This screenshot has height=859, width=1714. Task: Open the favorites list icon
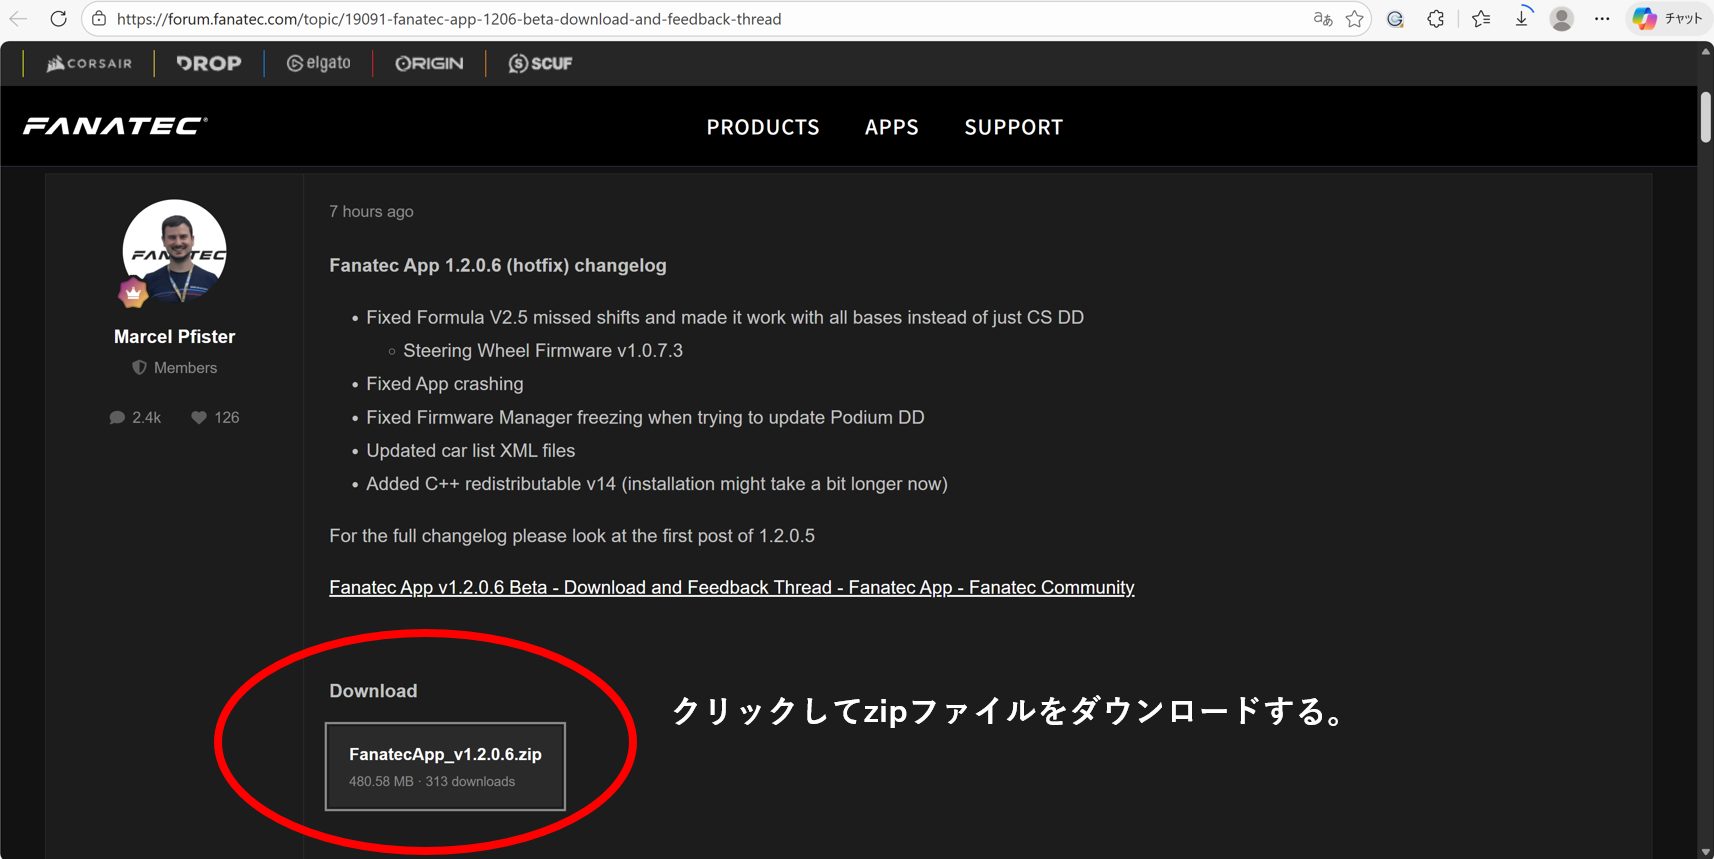(x=1481, y=19)
